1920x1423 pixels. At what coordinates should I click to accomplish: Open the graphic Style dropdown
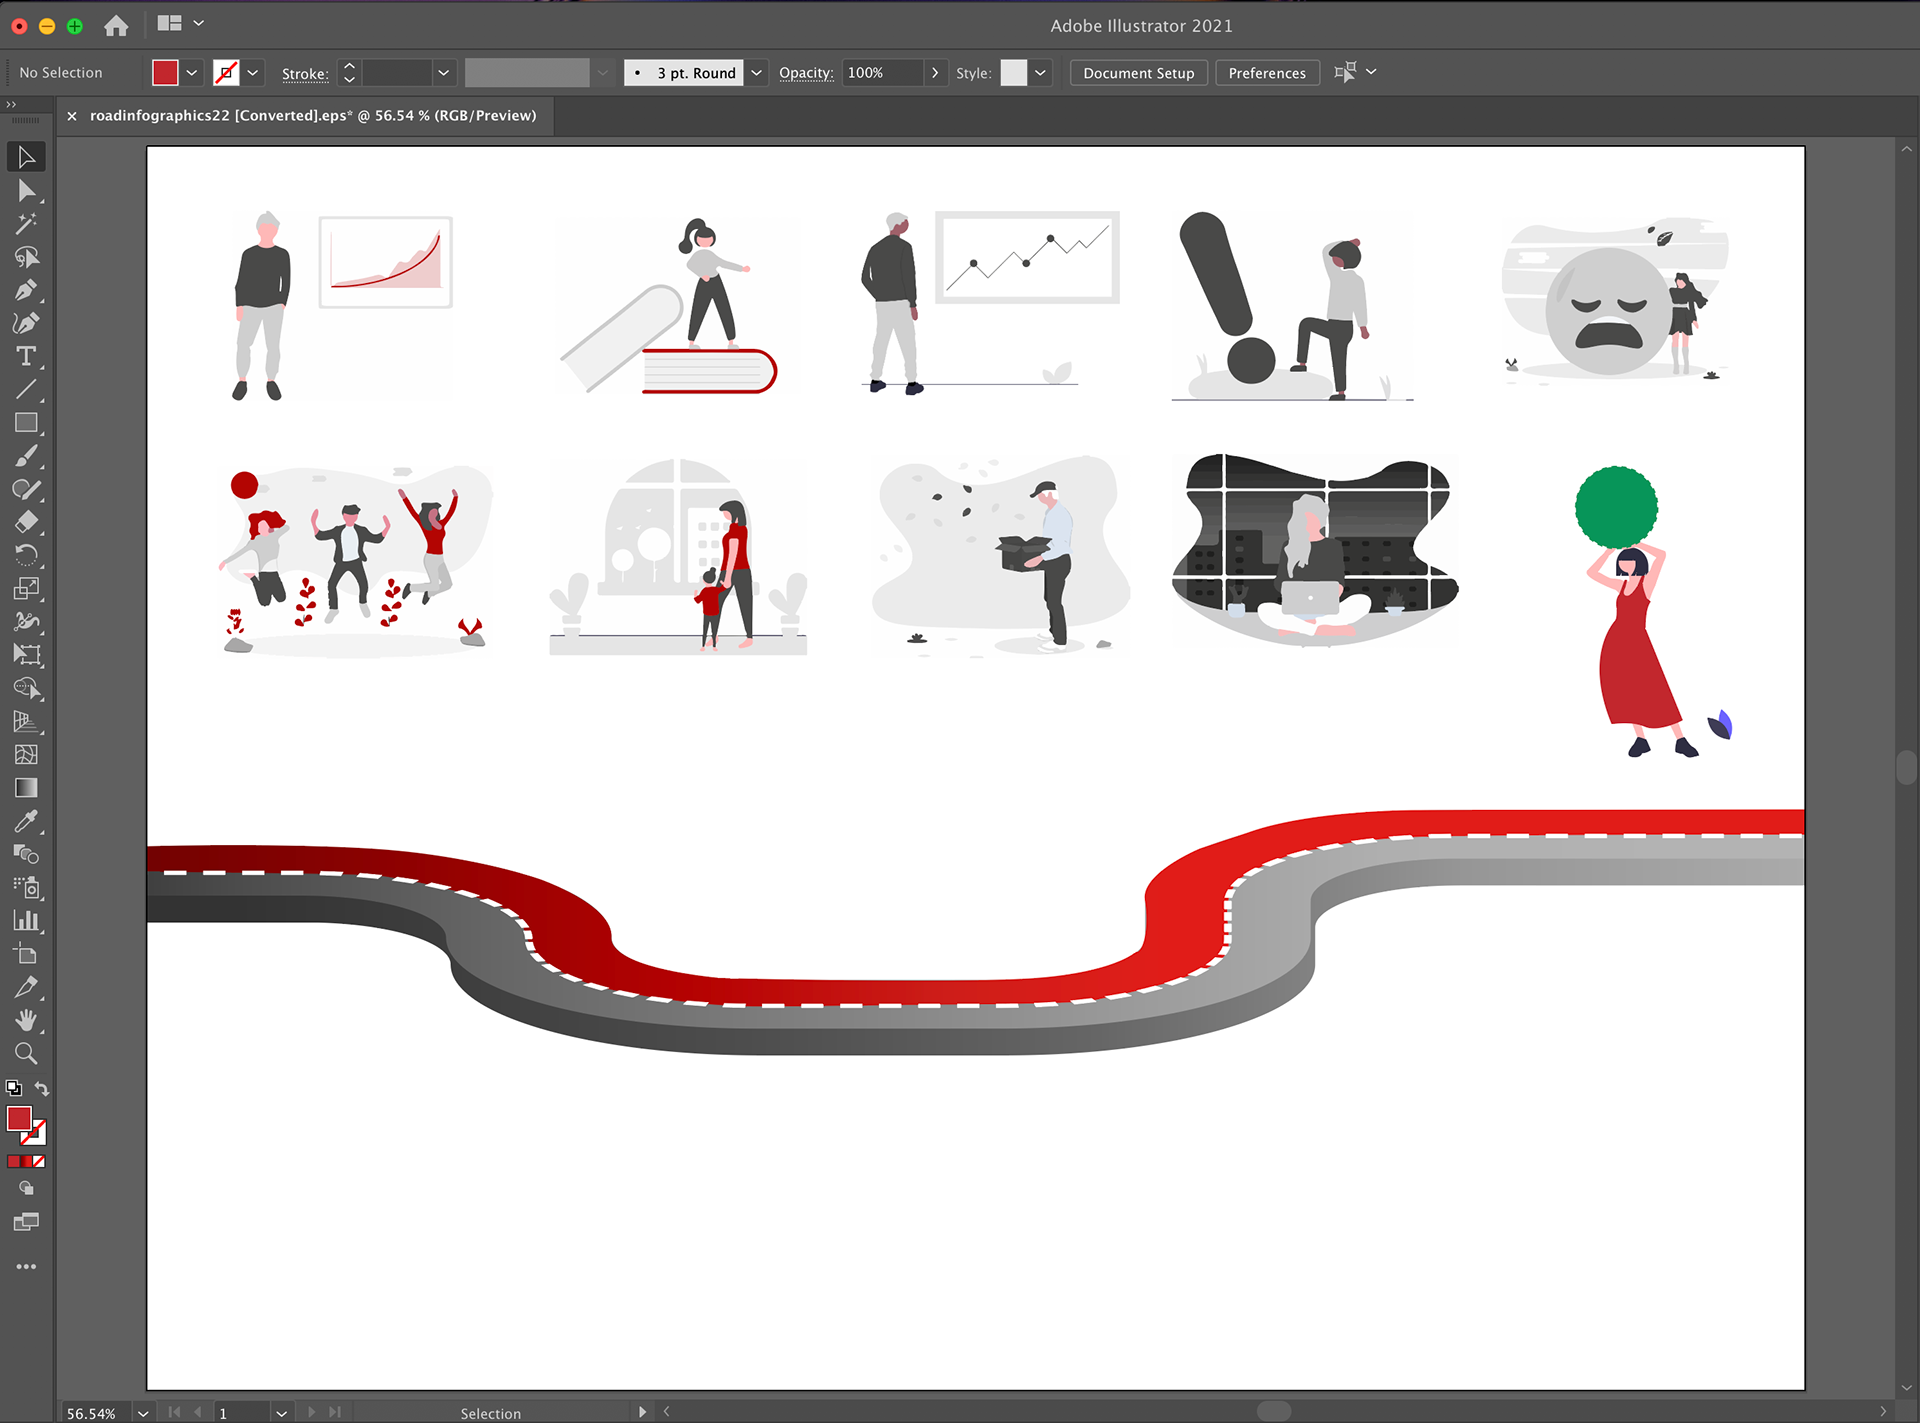(x=1040, y=73)
